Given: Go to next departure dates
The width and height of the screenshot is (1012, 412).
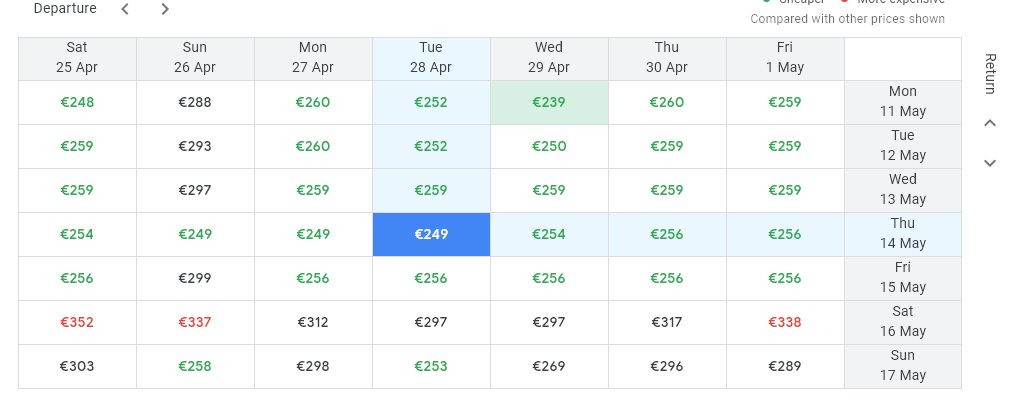Looking at the screenshot, I should pos(165,9).
